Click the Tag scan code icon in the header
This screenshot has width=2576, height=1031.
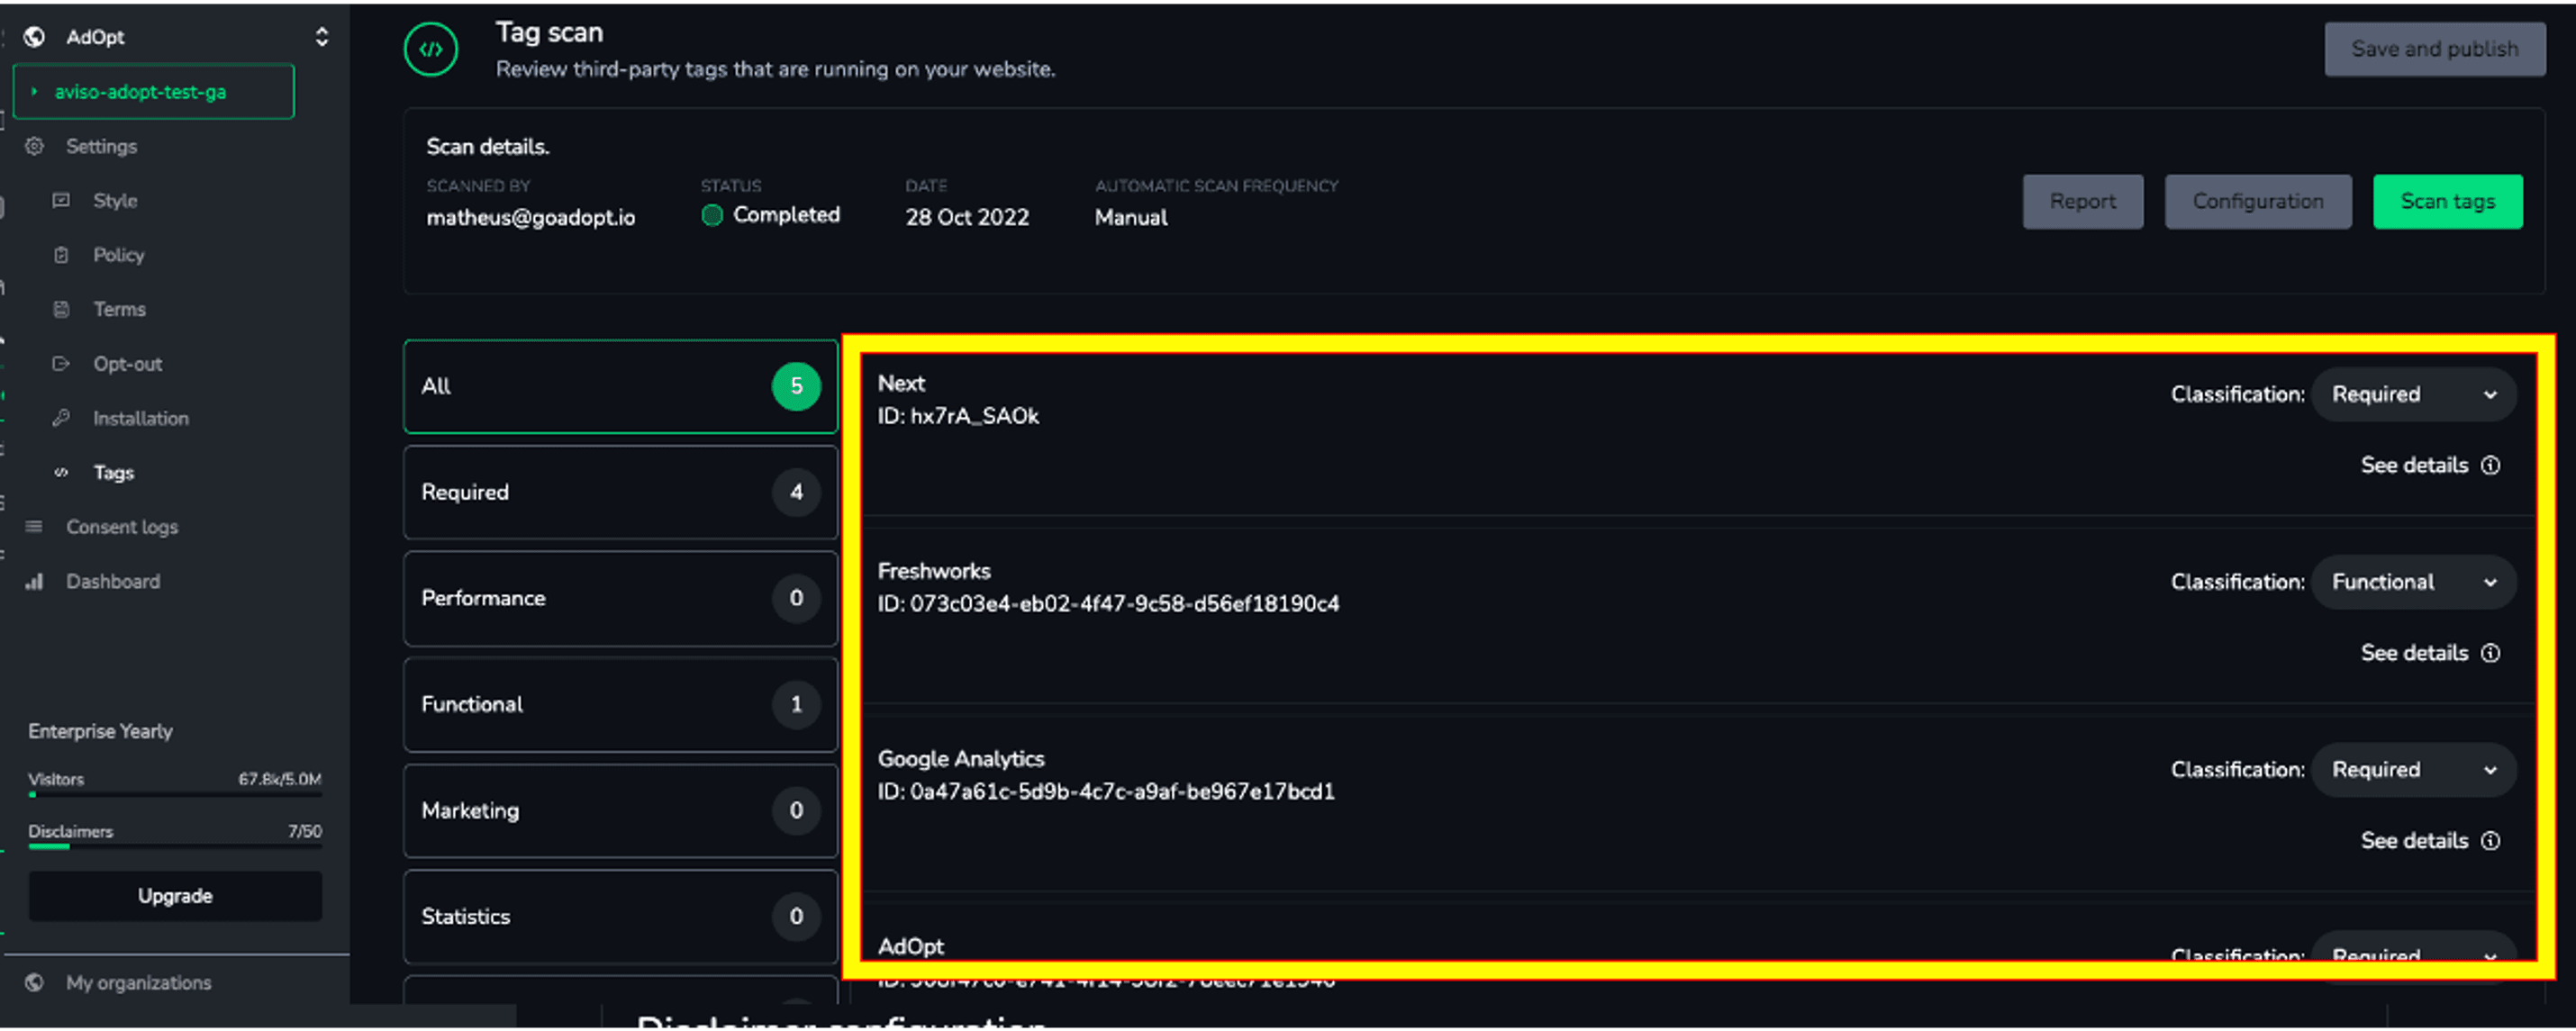tap(431, 50)
